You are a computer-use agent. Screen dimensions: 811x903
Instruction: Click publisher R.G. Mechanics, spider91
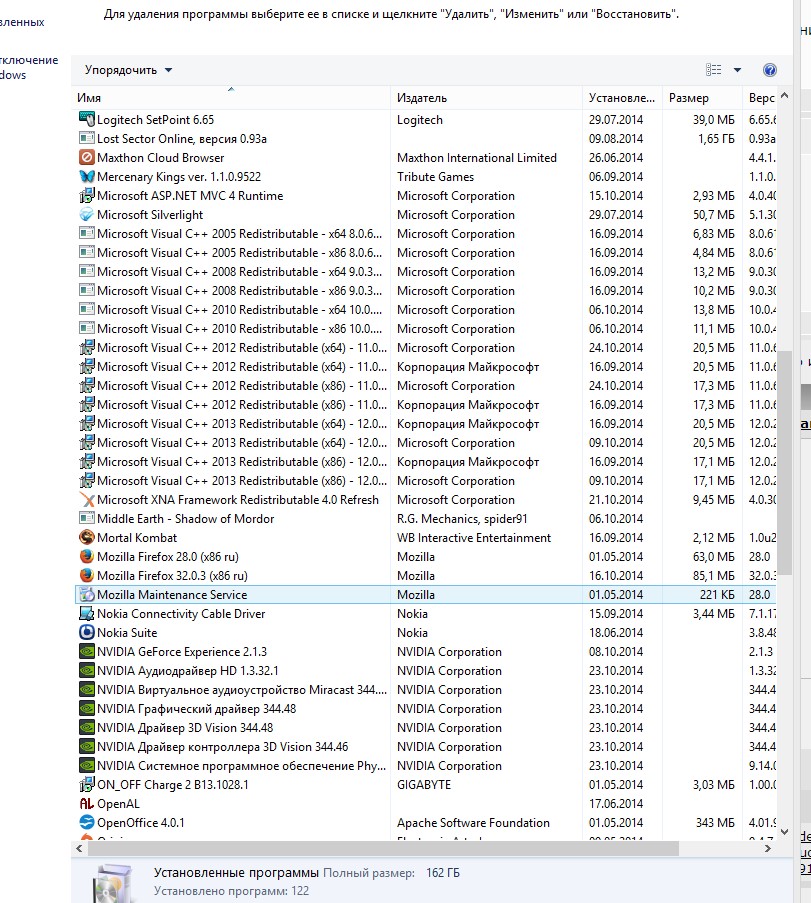(462, 518)
